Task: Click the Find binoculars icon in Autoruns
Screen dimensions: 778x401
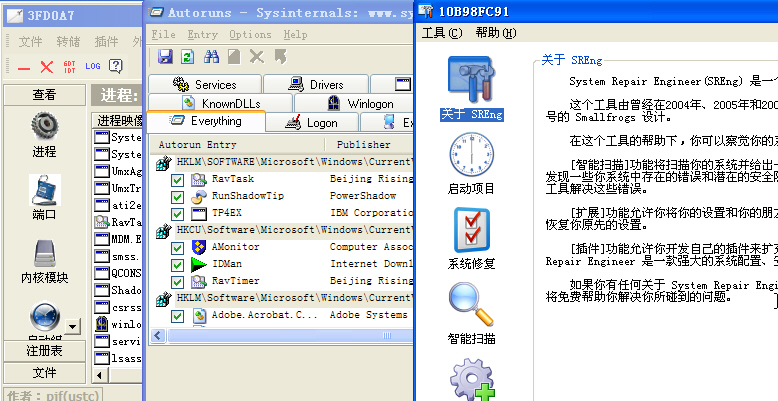Action: (x=211, y=56)
